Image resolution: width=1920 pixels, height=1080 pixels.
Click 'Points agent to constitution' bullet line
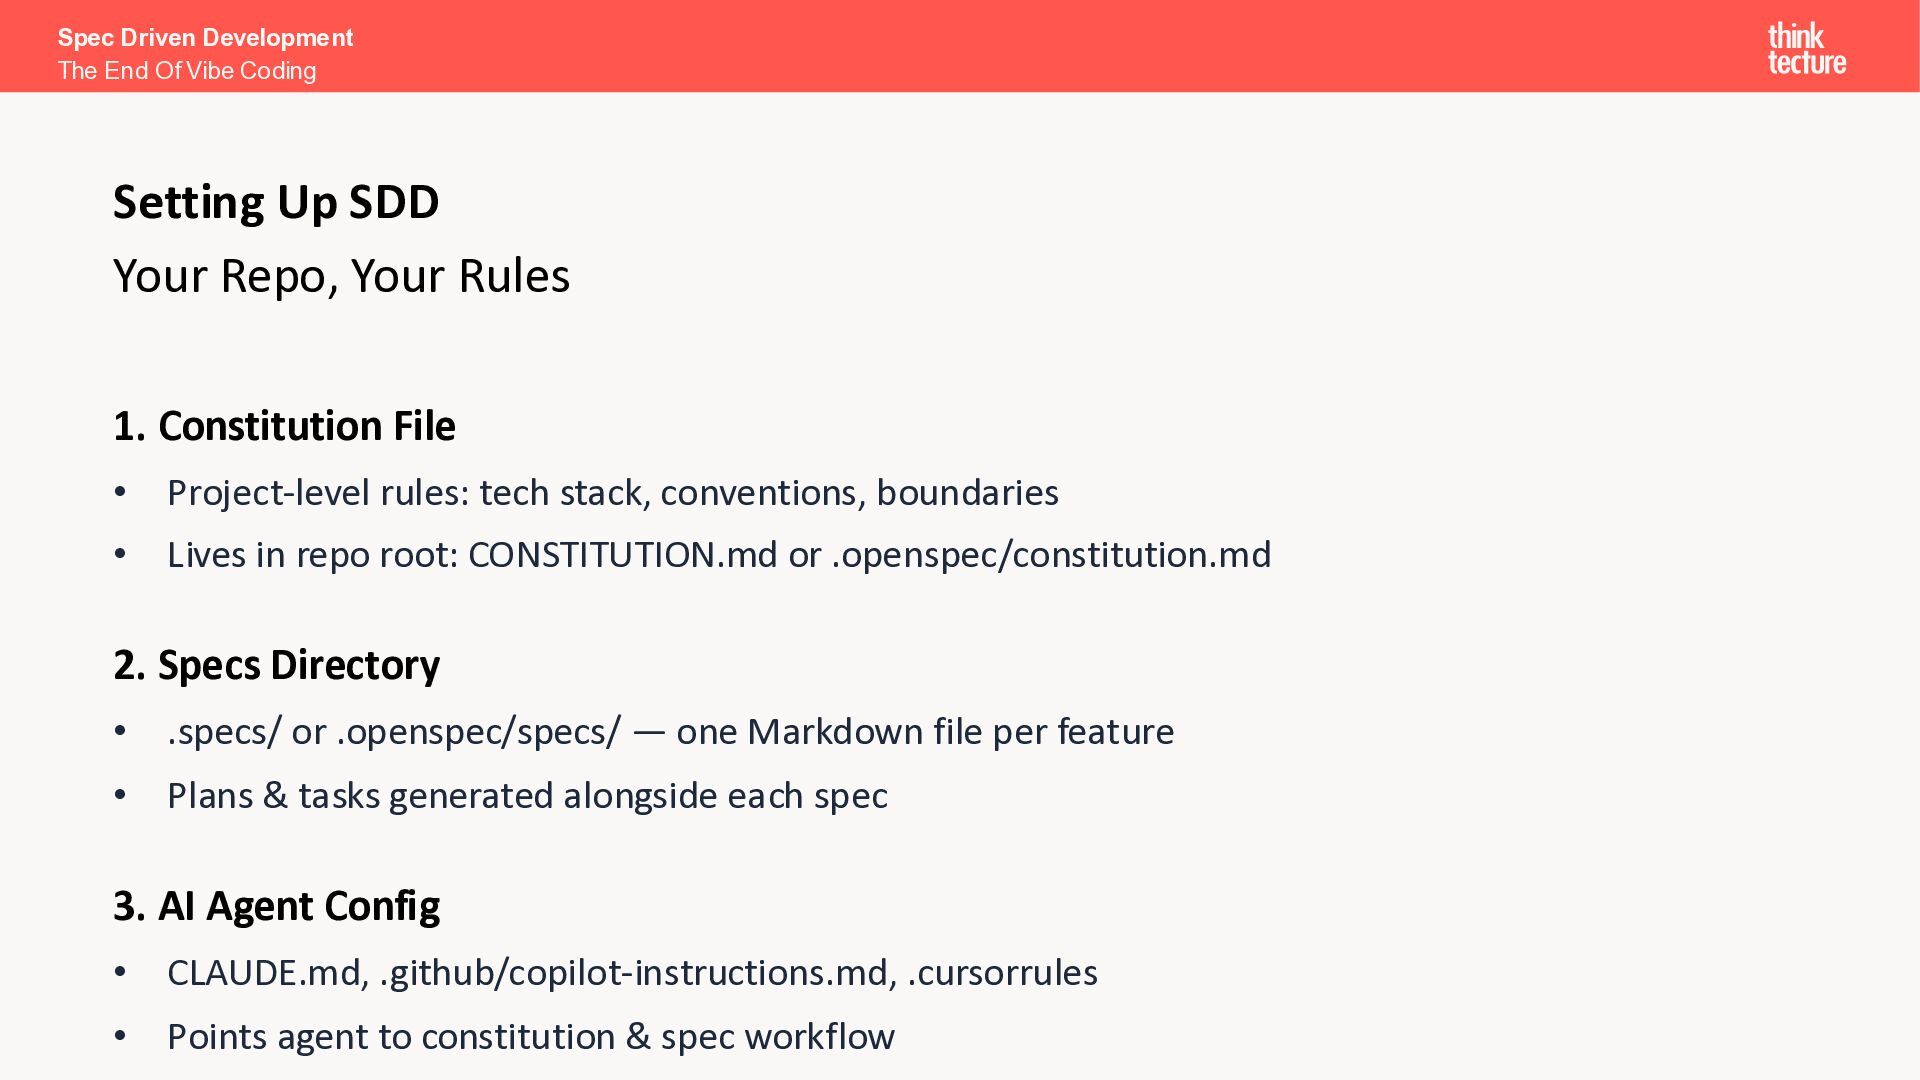[530, 1037]
